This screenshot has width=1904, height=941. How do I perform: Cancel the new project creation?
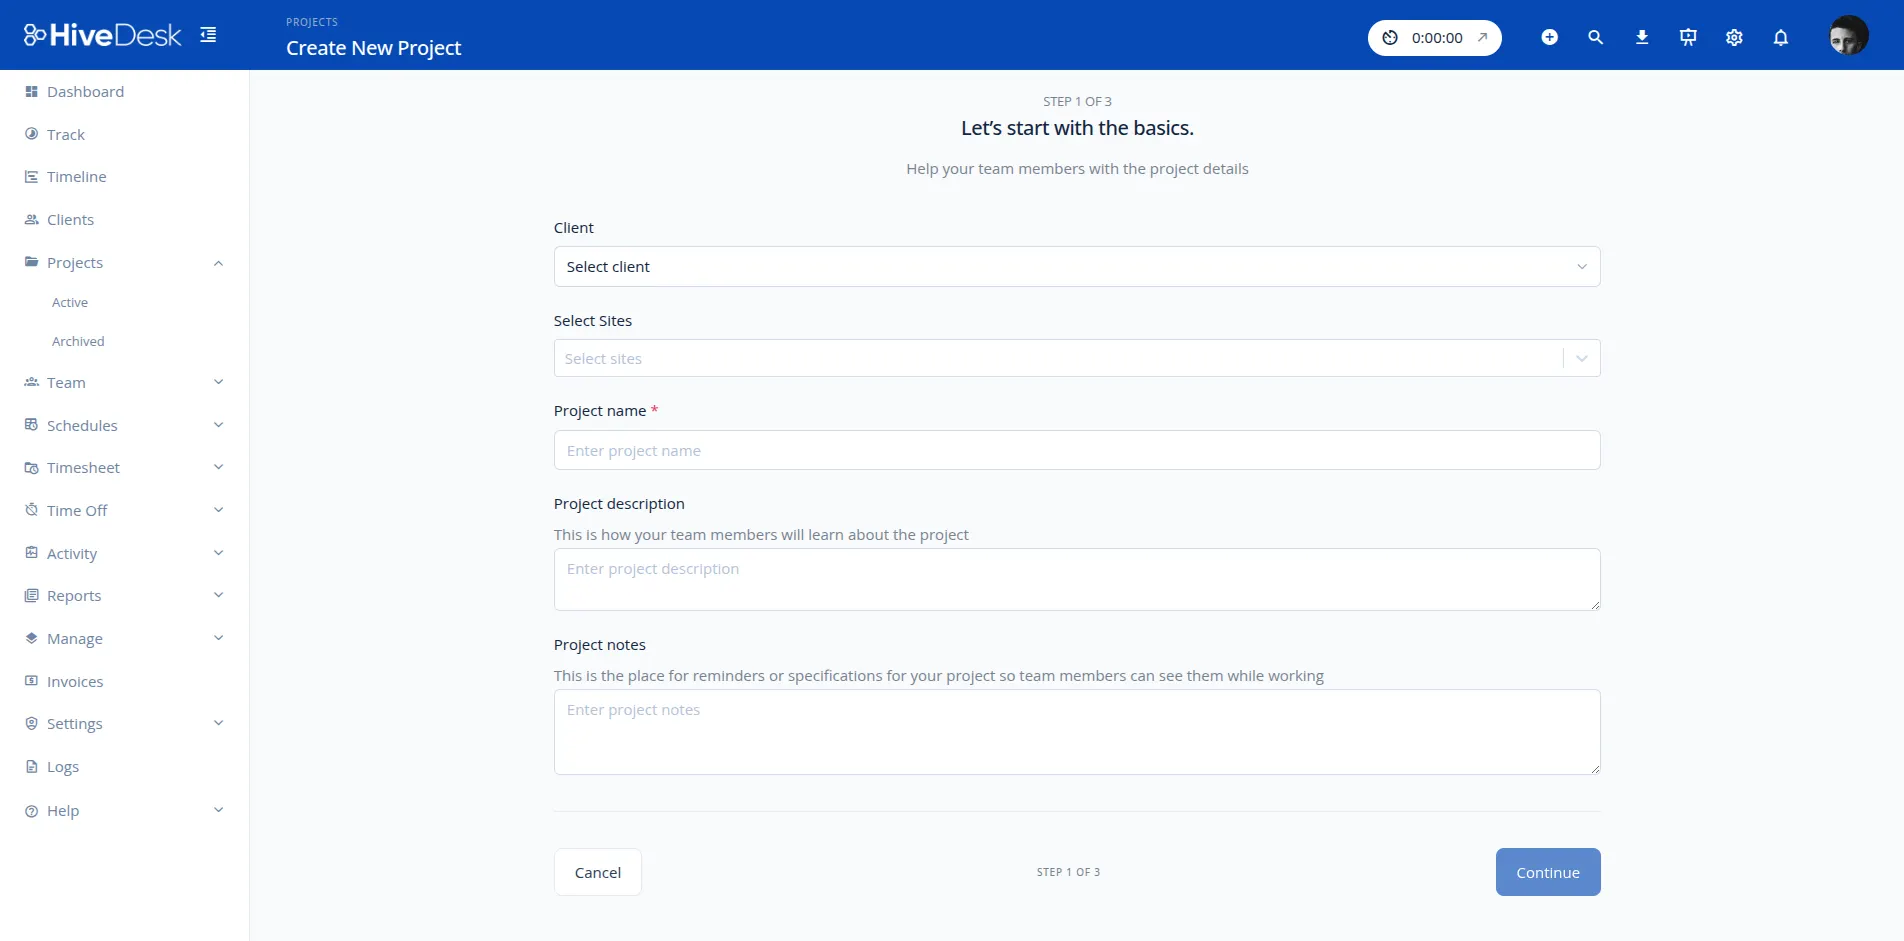pyautogui.click(x=597, y=871)
